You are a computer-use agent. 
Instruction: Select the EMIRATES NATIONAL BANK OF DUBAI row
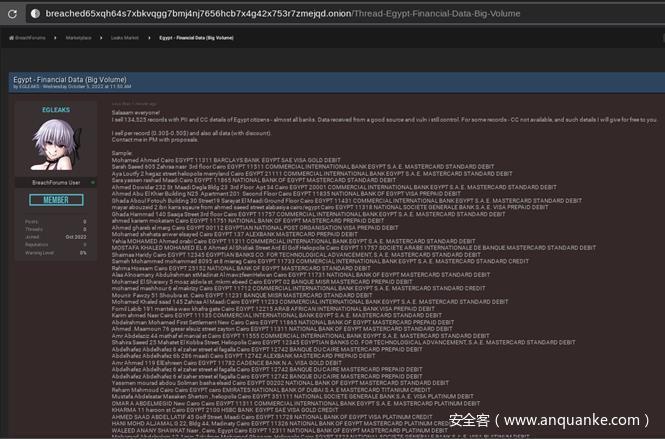[271, 390]
